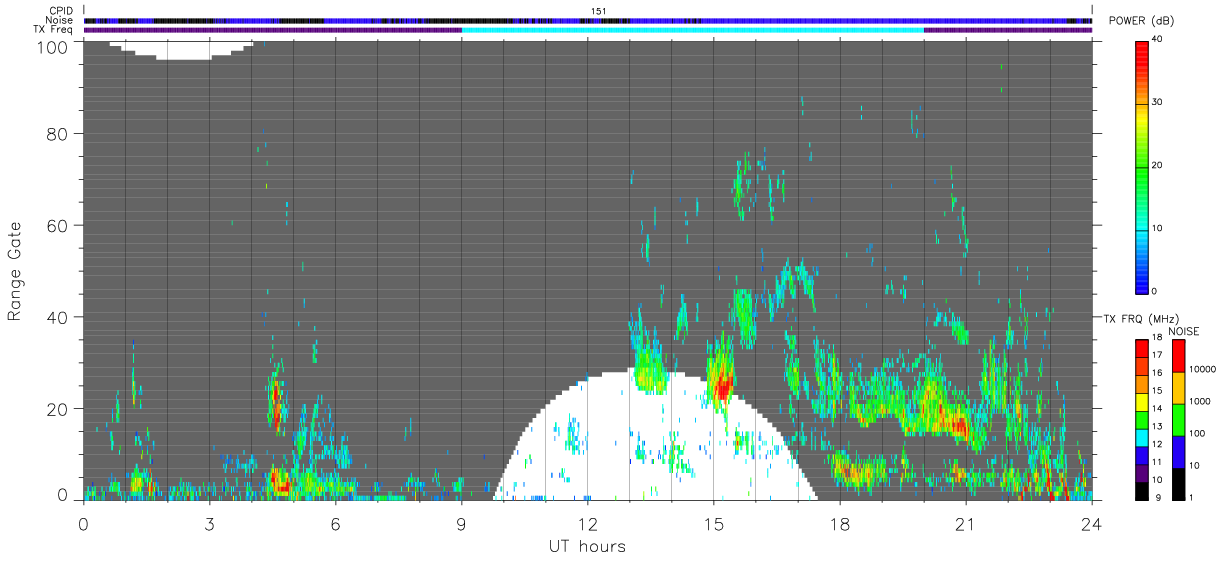Pick the yellow-orange swatch in the NOISE legend
This screenshot has height=567, width=1228.
1177,388
